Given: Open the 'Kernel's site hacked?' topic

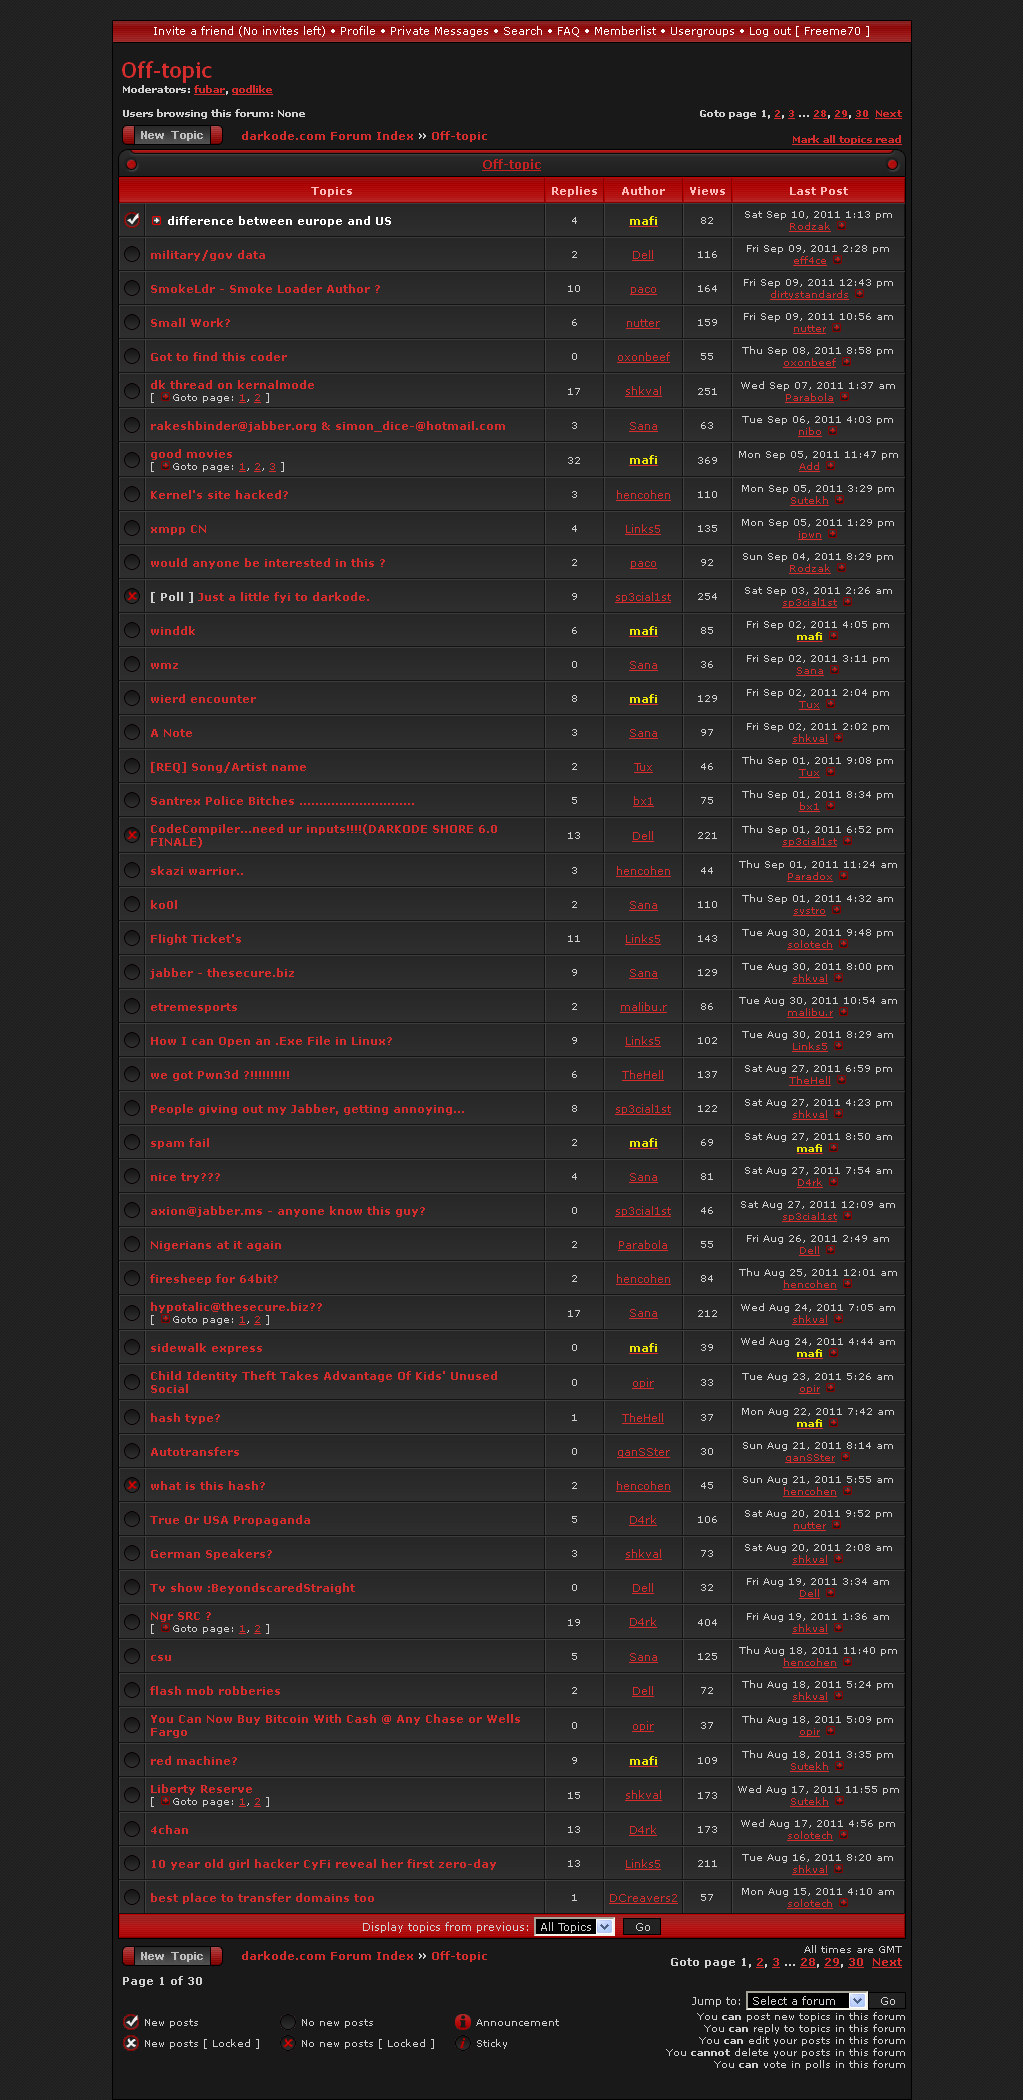Looking at the screenshot, I should click(219, 495).
